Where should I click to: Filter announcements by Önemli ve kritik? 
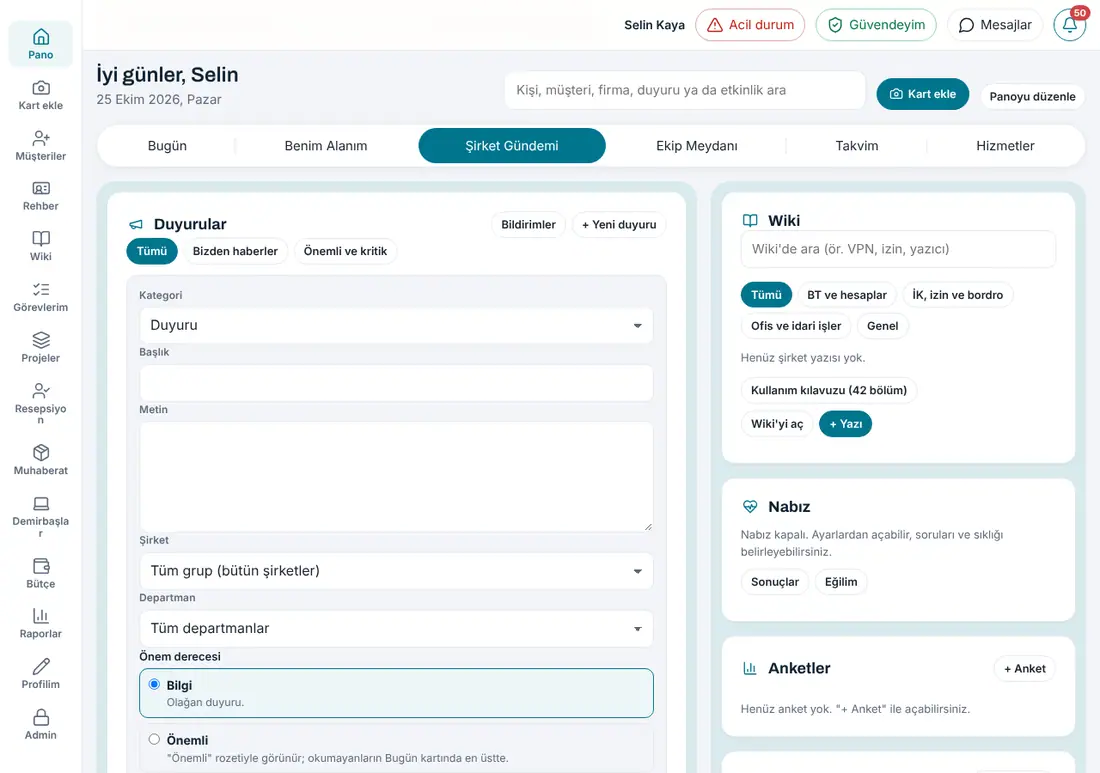pos(345,251)
